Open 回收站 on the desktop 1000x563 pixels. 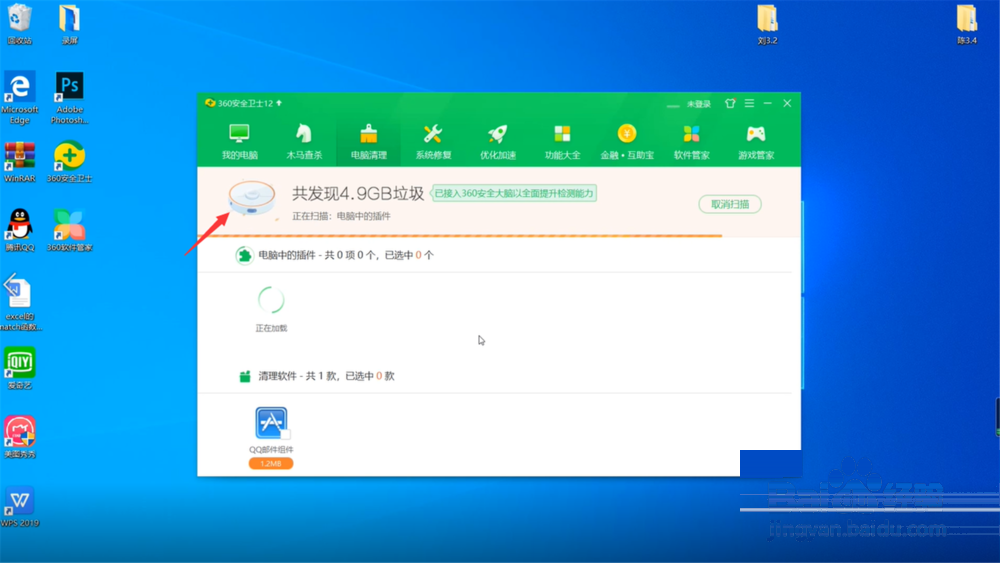tap(20, 24)
